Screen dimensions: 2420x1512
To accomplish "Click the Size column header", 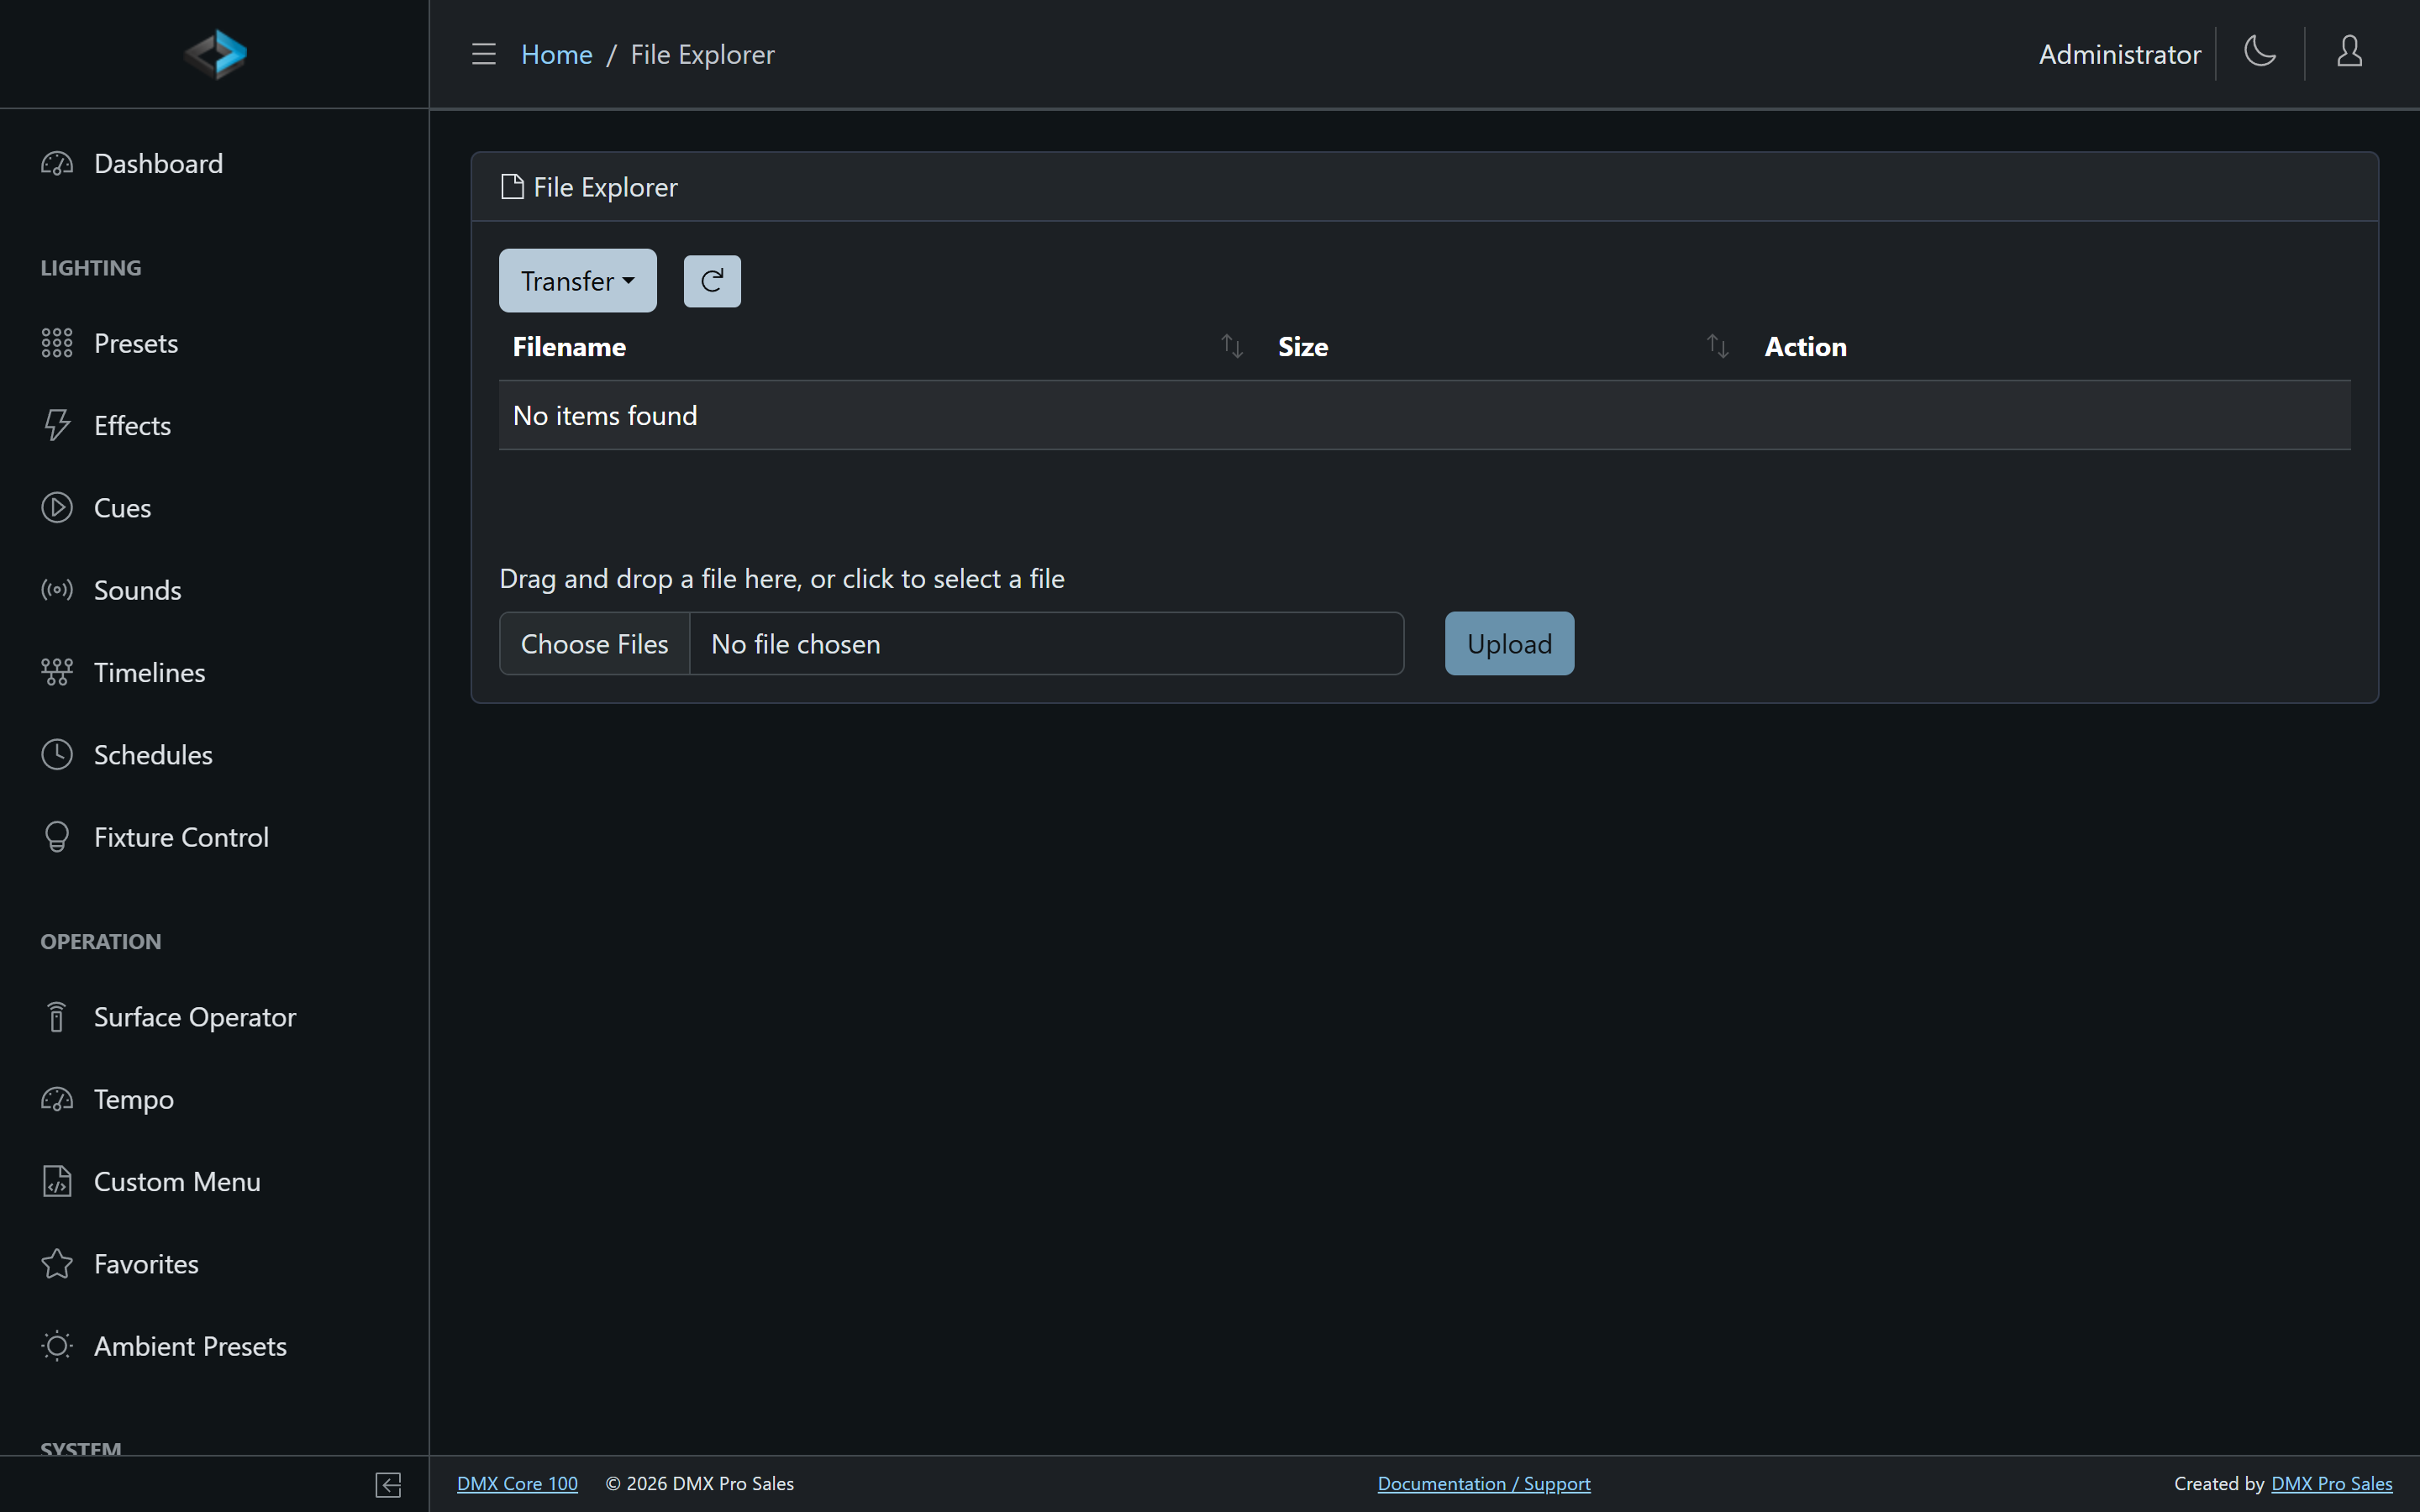I will click(x=1303, y=347).
